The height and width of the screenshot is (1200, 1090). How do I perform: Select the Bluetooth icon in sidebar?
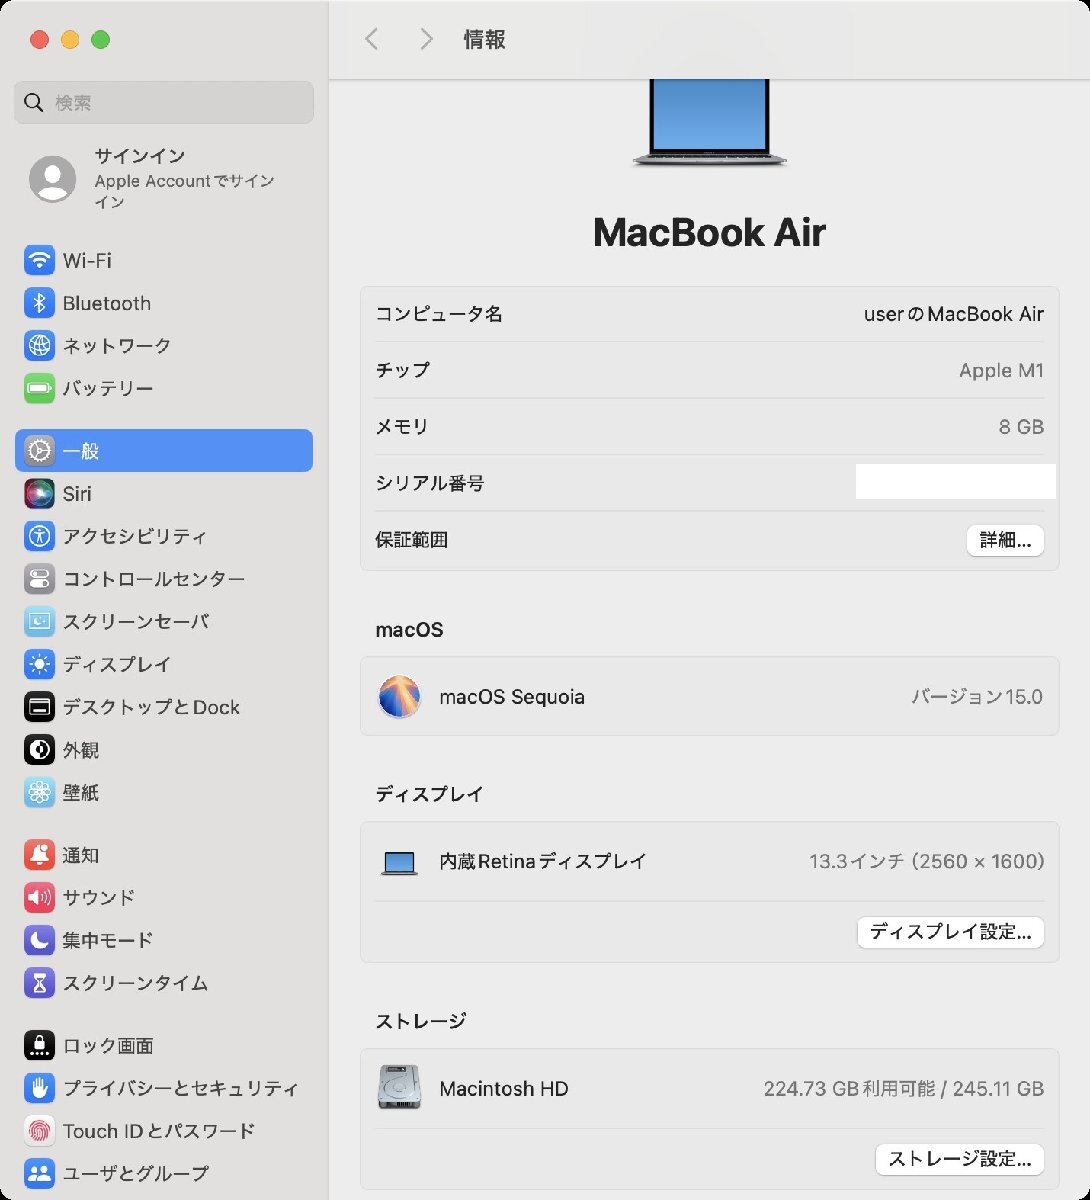click(39, 303)
